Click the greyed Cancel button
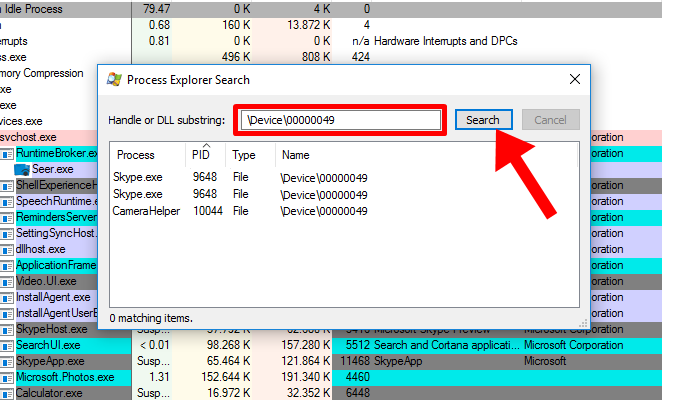 550,120
